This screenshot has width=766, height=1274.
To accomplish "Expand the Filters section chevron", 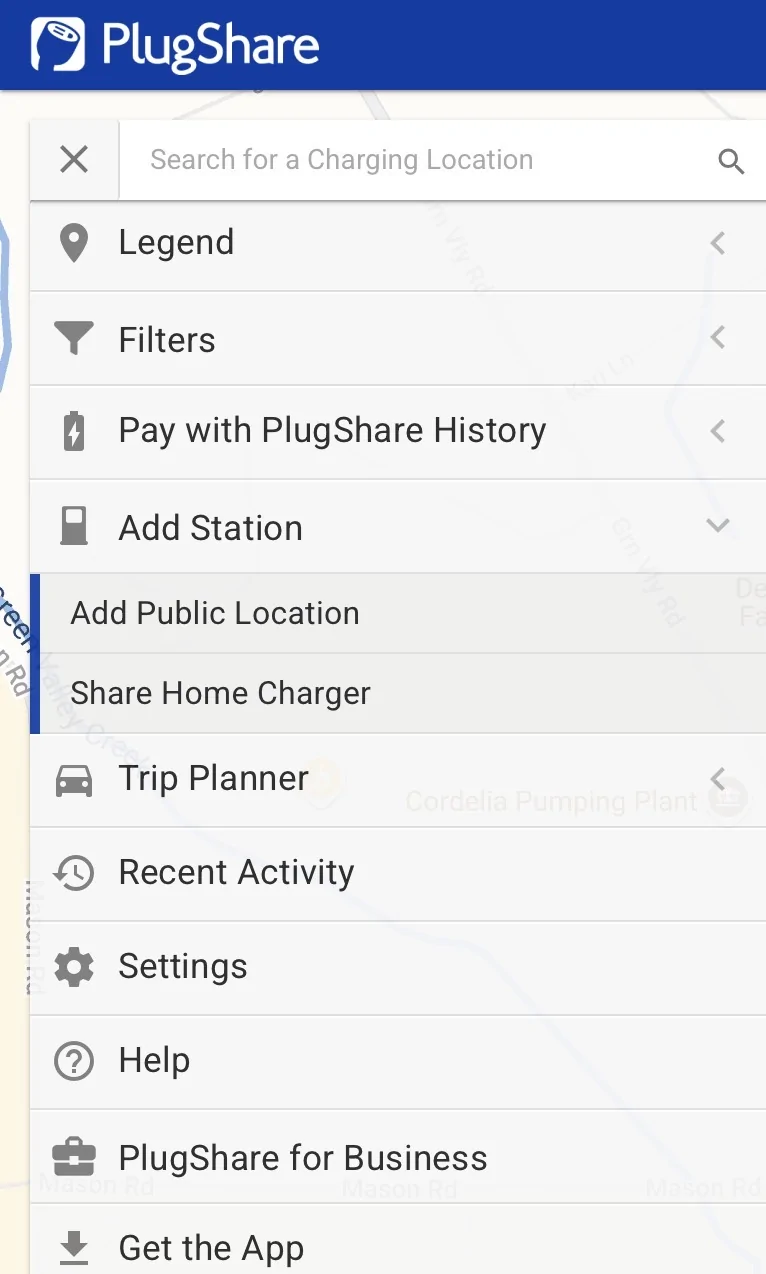I will (718, 338).
